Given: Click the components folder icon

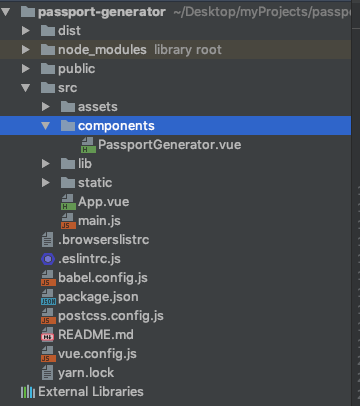Looking at the screenshot, I should 68,126.
